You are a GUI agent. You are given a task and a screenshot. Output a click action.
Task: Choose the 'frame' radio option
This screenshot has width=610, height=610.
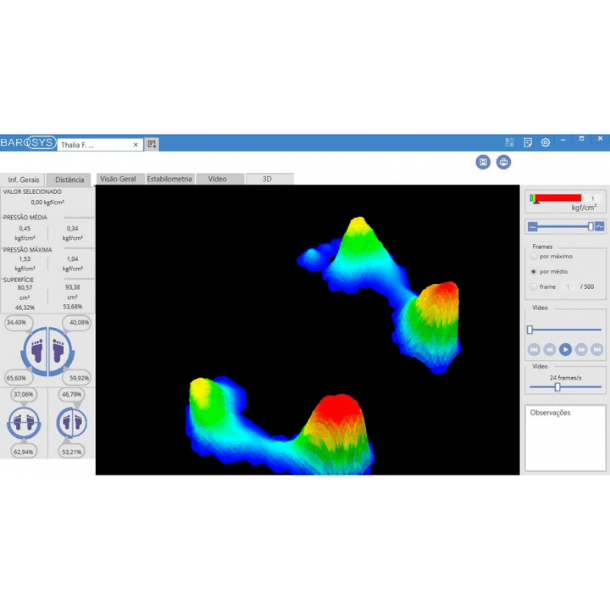pyautogui.click(x=534, y=287)
